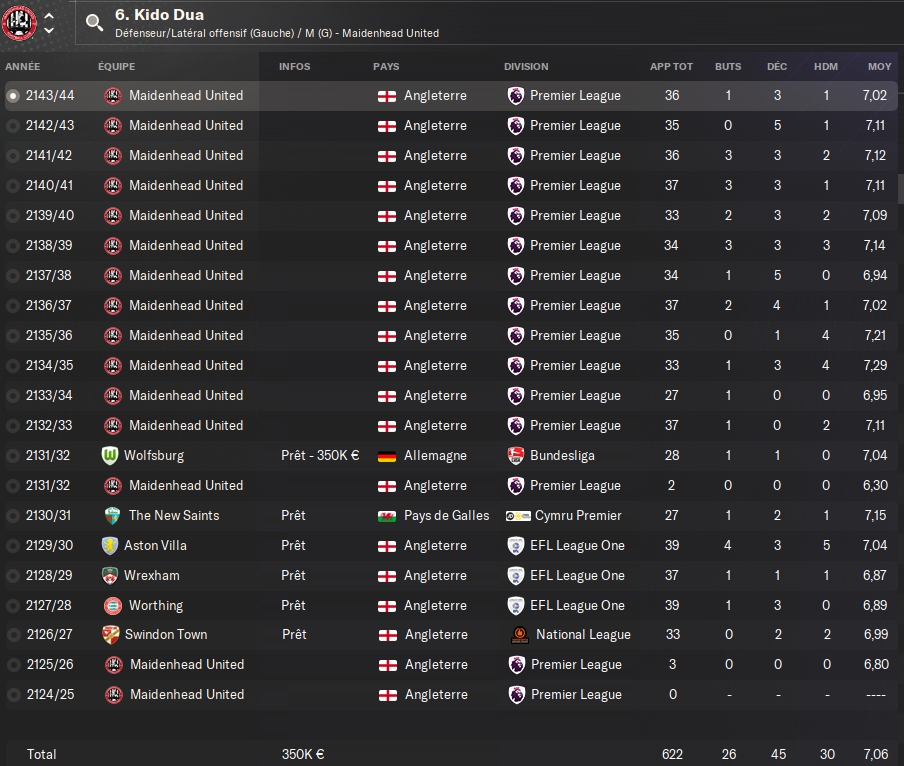The height and width of the screenshot is (766, 904).
Task: Sort by the MOY column header
Action: (x=879, y=66)
